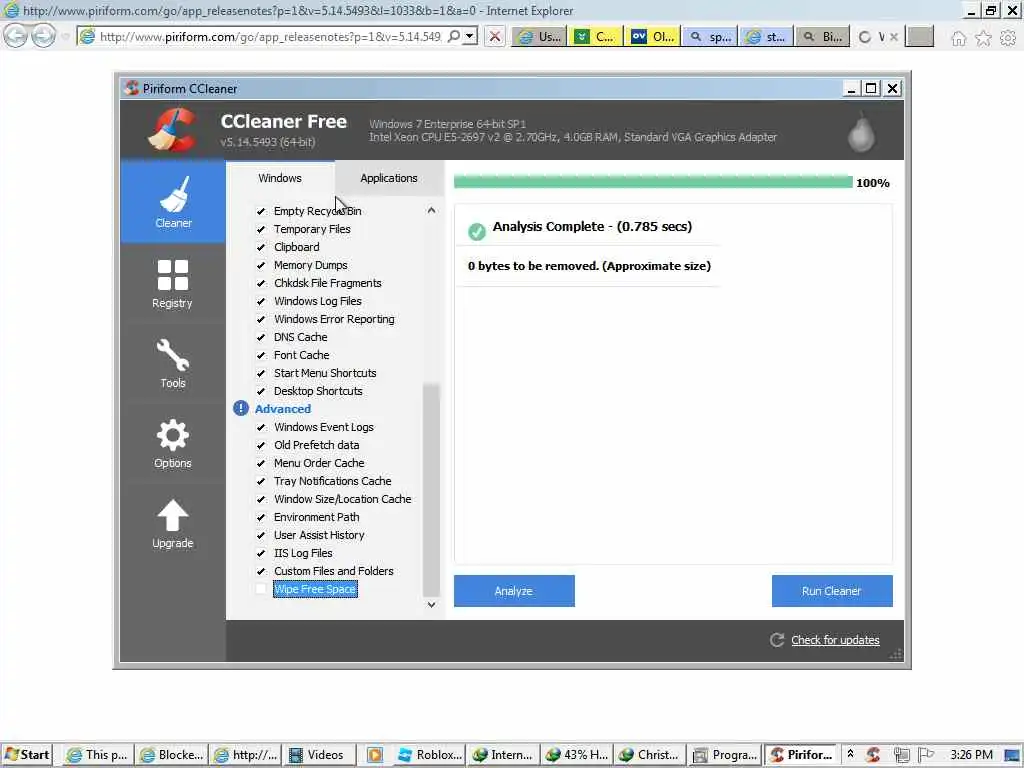Click the browser address URL field

pos(270,37)
